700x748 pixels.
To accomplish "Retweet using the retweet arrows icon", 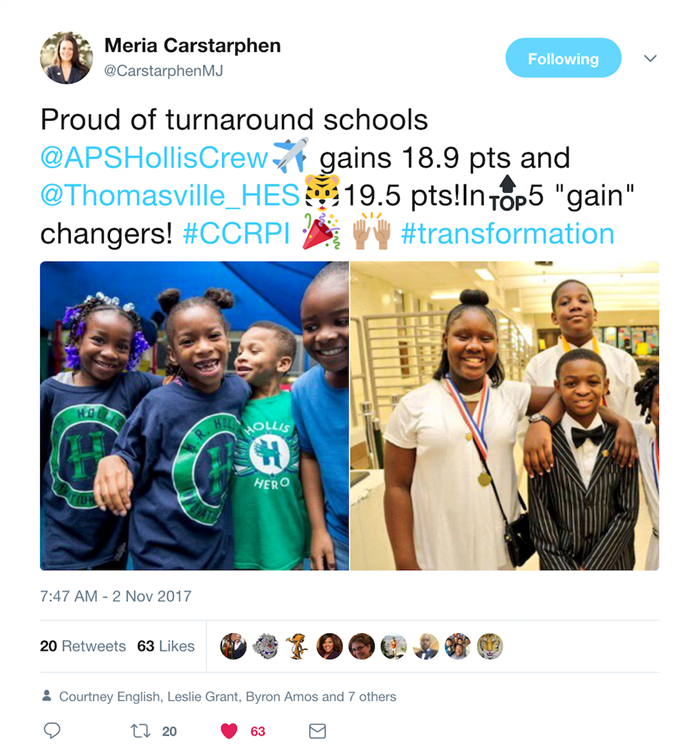I will pyautogui.click(x=140, y=731).
